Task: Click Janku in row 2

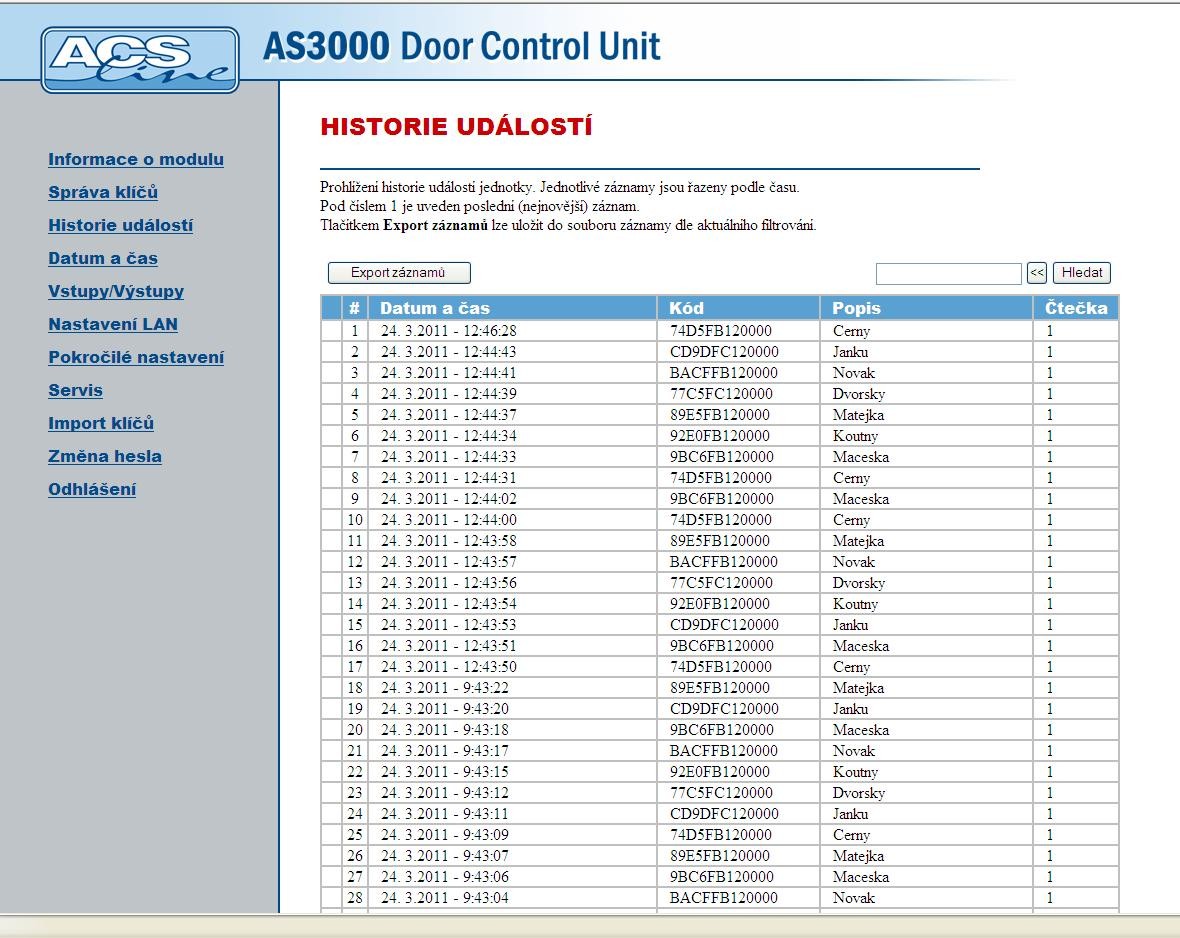Action: point(850,352)
